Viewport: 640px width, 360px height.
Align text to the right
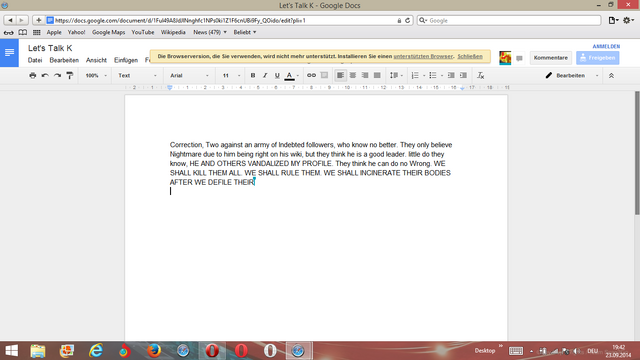point(365,76)
